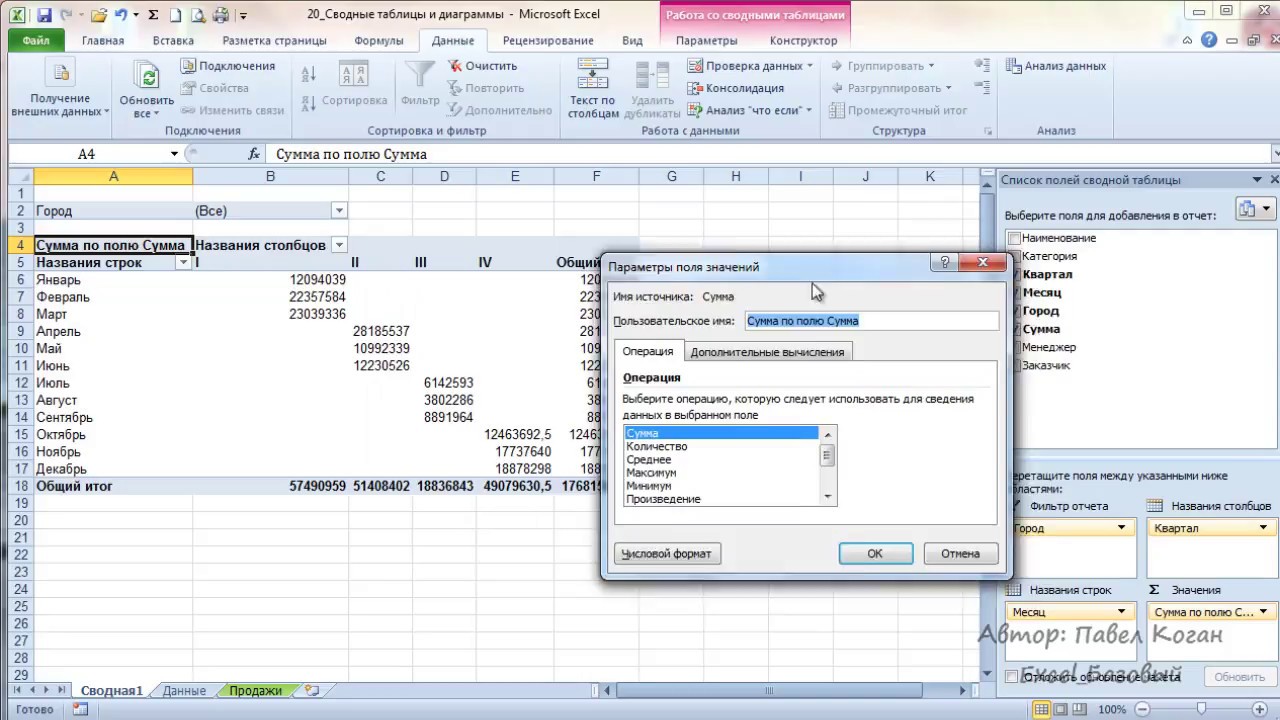Viewport: 1280px width, 720px height.
Task: Click Анализ данных in ribbon
Action: coord(1056,66)
